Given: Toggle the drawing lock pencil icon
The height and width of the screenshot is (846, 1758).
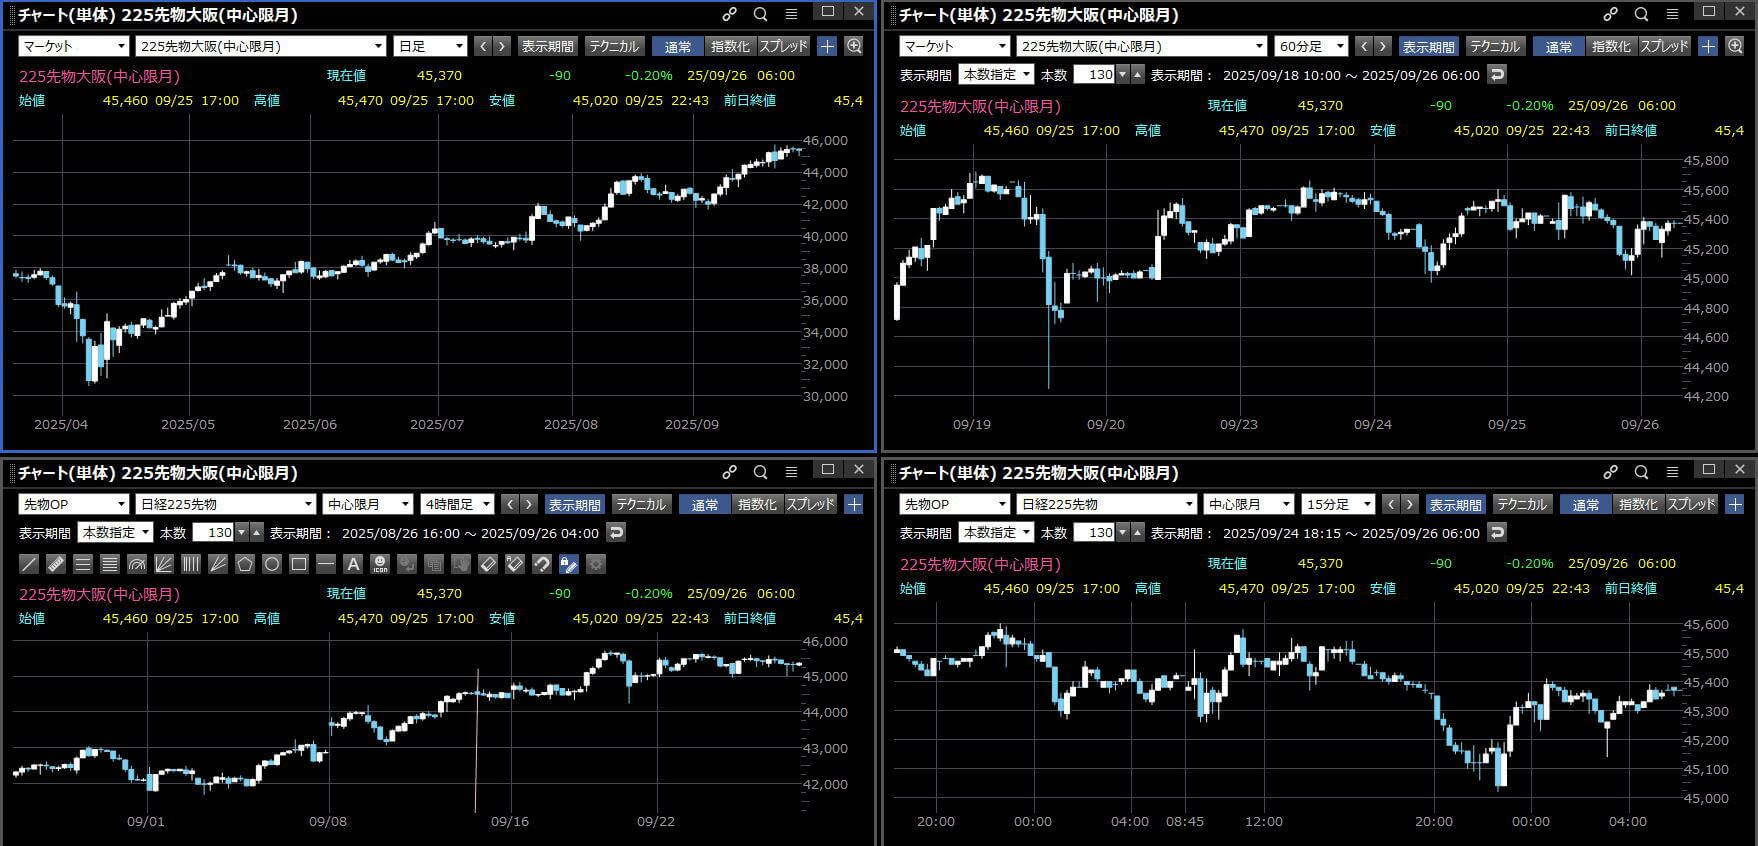Looking at the screenshot, I should 568,564.
